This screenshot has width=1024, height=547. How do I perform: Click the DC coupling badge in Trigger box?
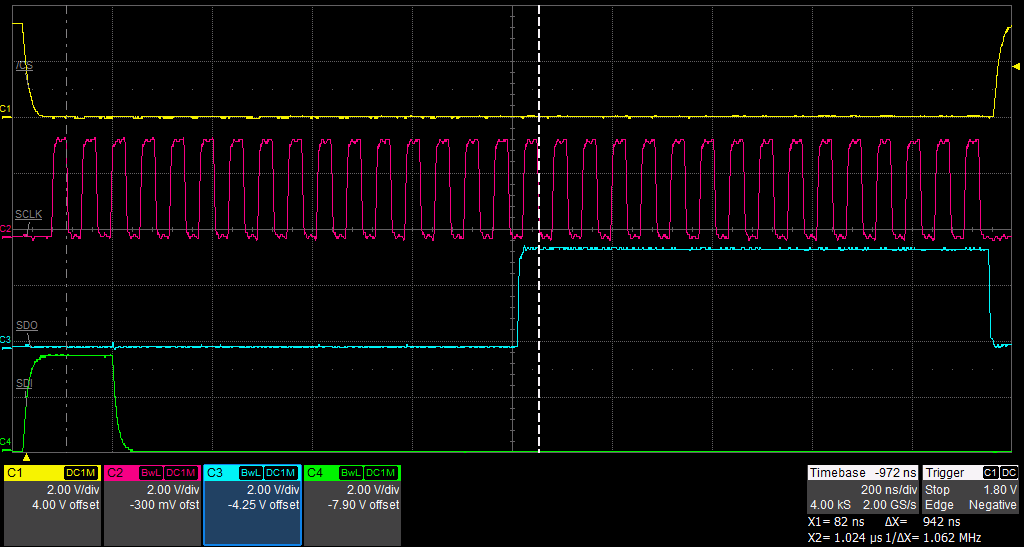[x=1009, y=473]
